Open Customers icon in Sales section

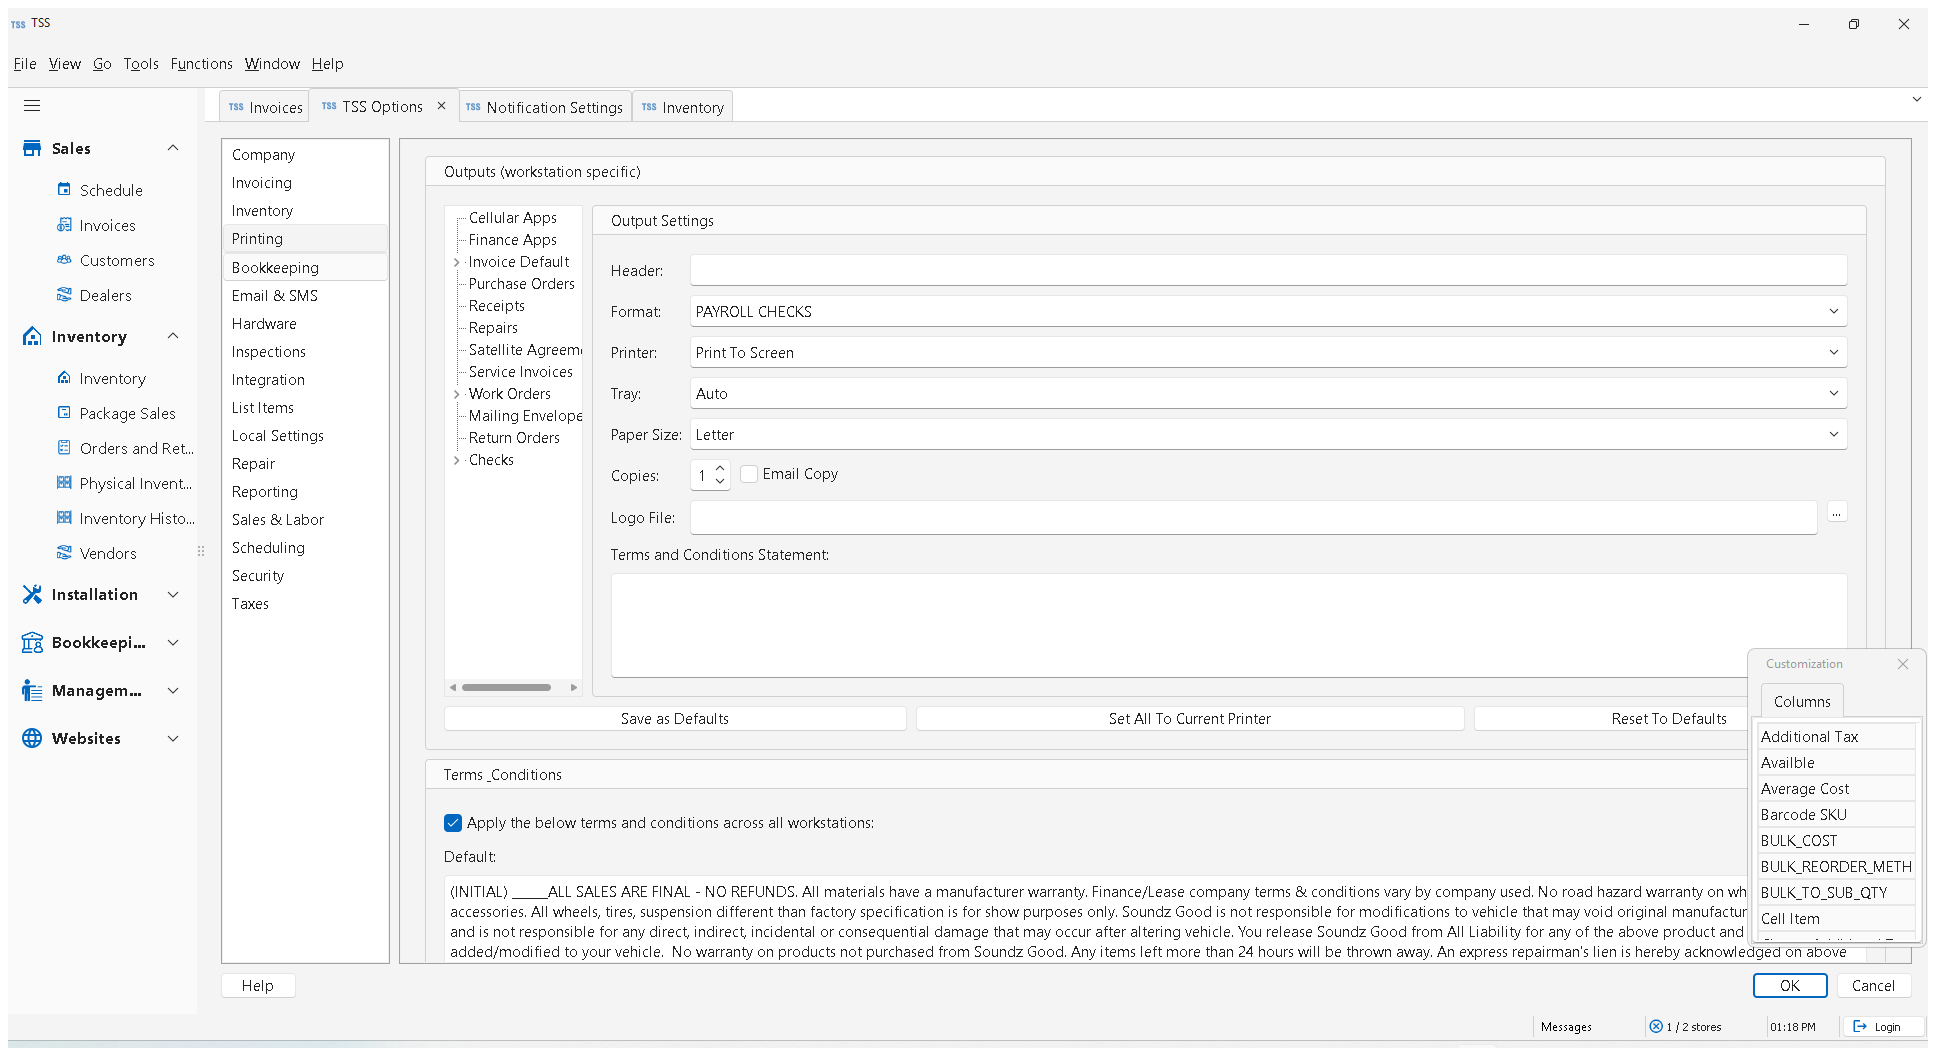point(64,260)
